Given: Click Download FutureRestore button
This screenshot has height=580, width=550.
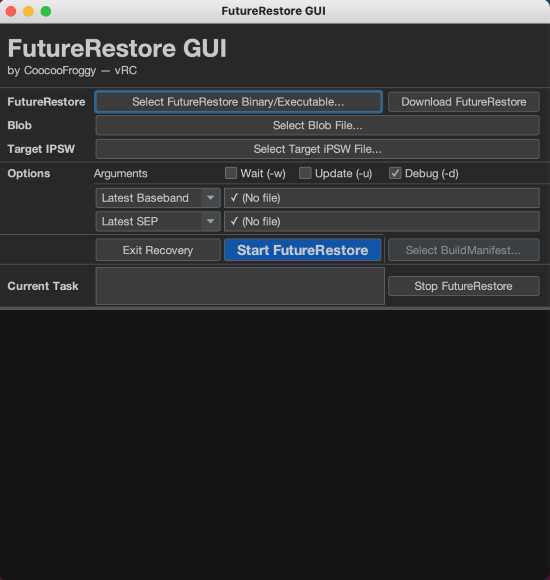Looking at the screenshot, I should [x=463, y=102].
